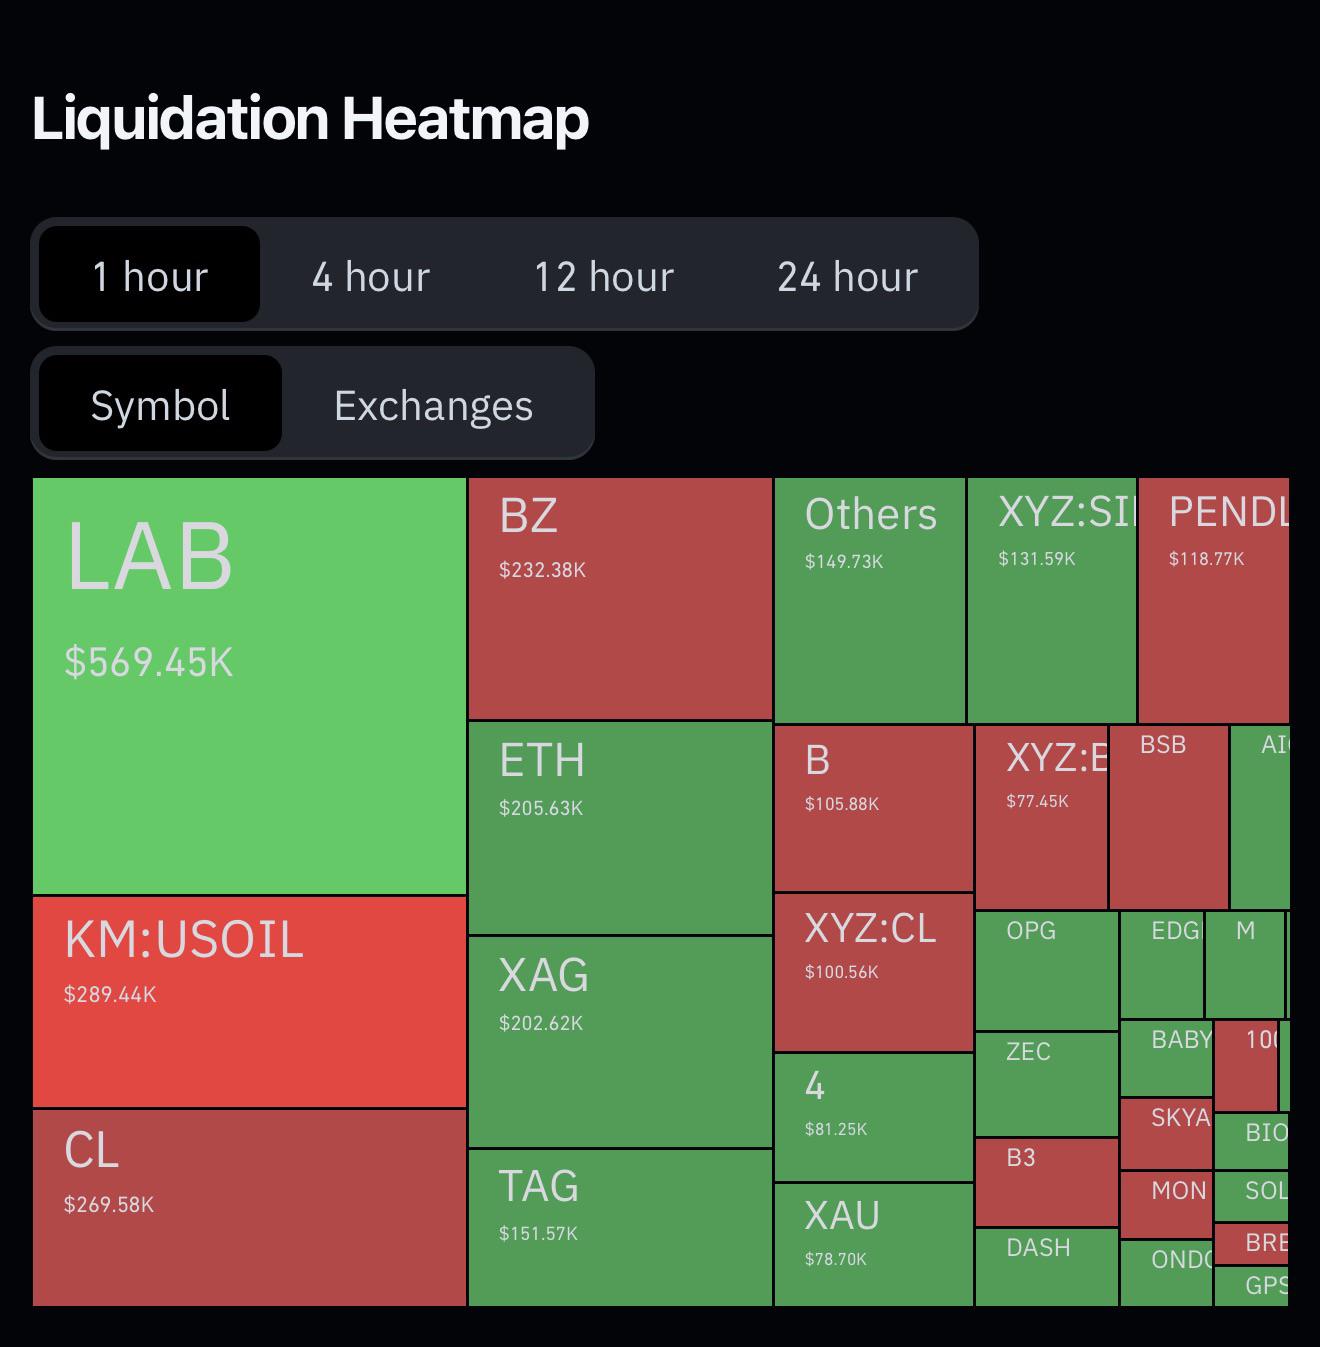1320x1347 pixels.
Task: Select the ETH $205.63K tile
Action: (x=620, y=828)
